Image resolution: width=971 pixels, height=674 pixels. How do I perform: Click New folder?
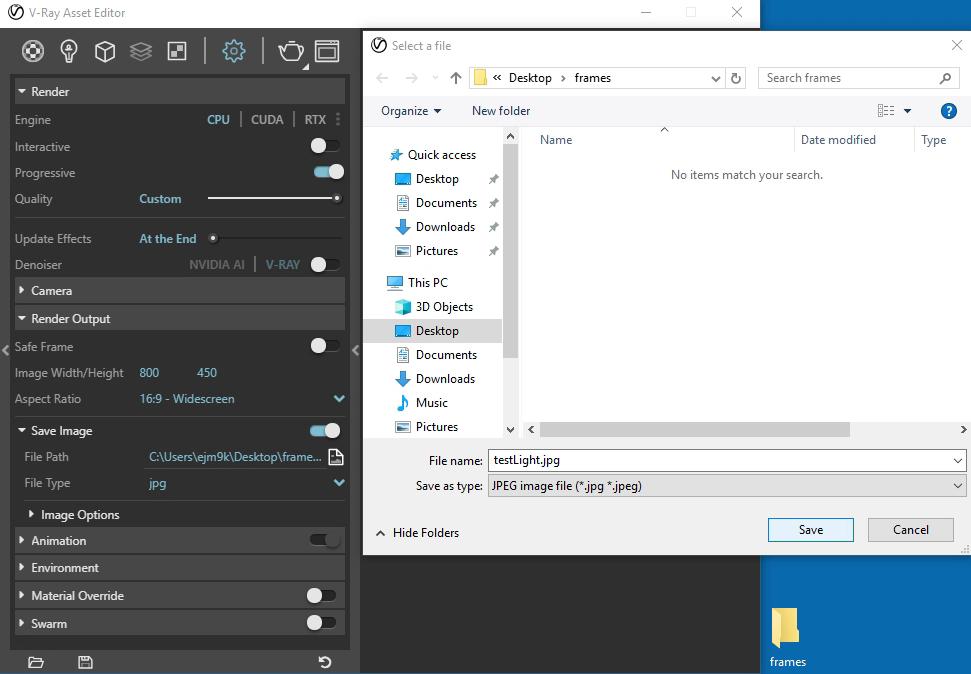[x=501, y=111]
